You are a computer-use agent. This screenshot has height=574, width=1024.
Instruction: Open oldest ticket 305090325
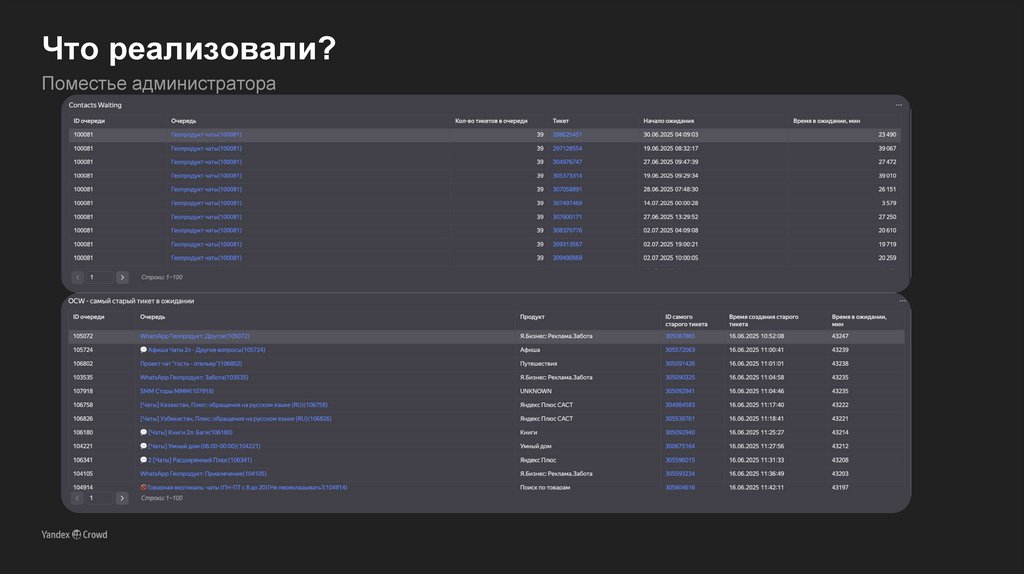pyautogui.click(x=680, y=377)
